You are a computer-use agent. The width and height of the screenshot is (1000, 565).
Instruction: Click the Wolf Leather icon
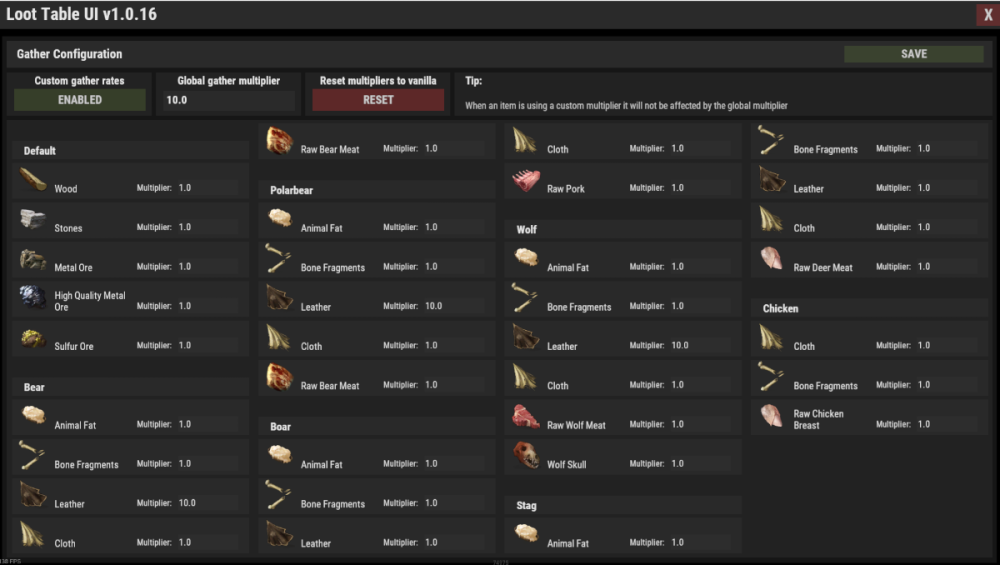(526, 338)
